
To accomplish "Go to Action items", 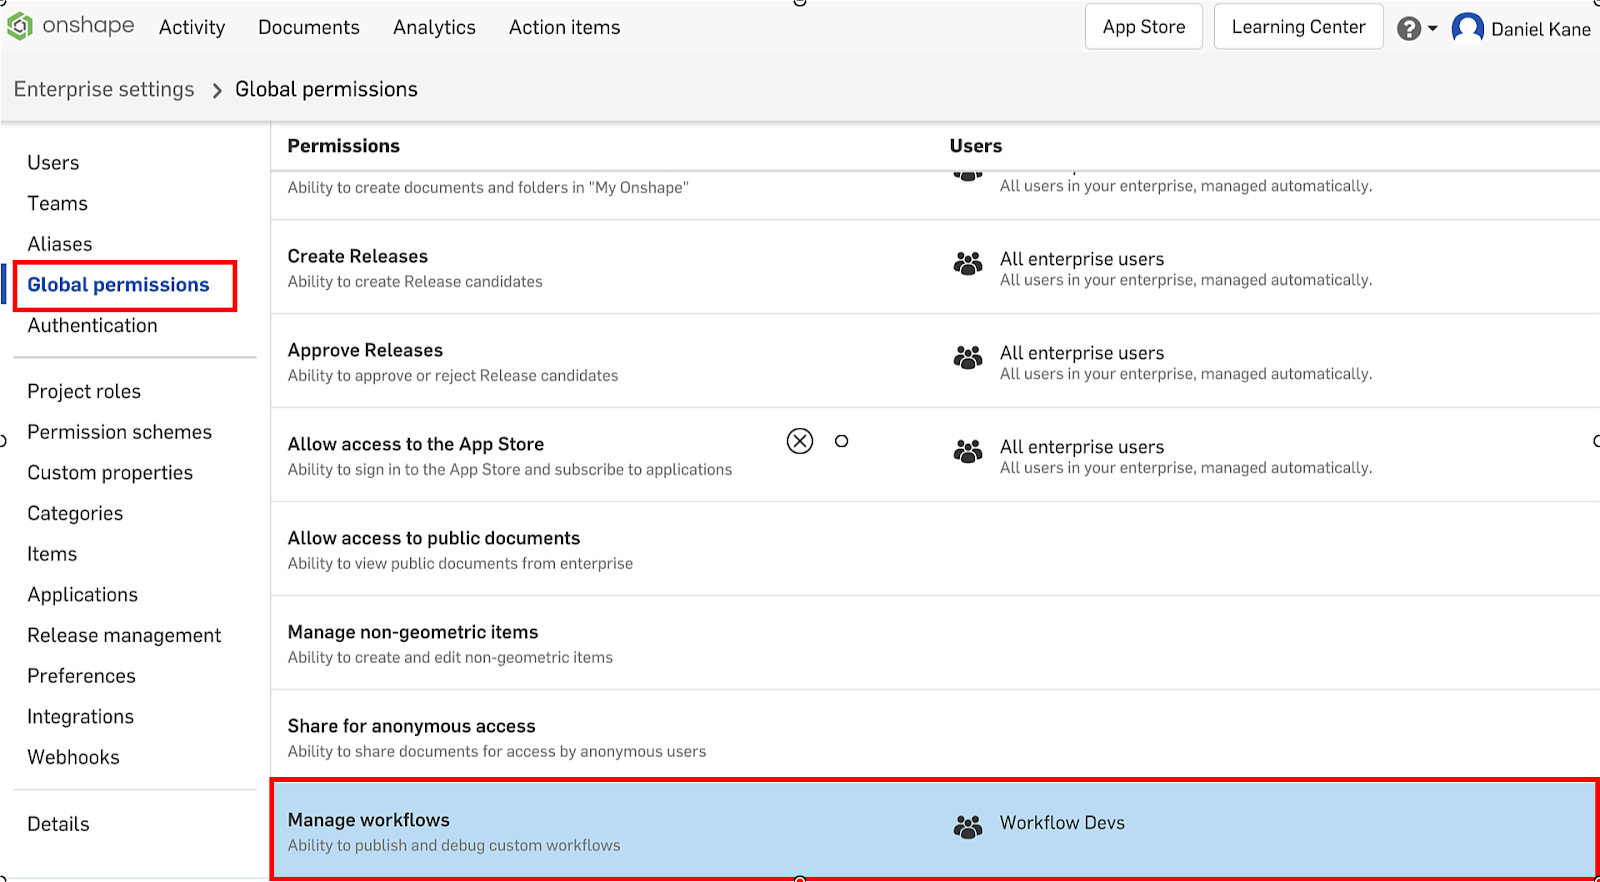I will coord(564,27).
